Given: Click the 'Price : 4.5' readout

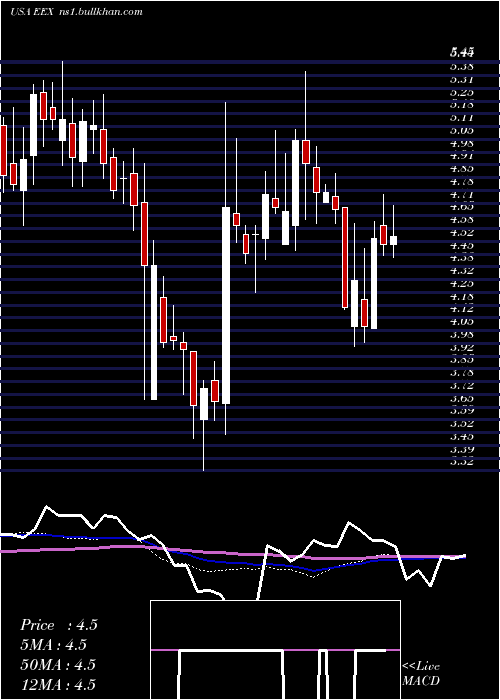Looking at the screenshot, I should (x=58, y=625).
